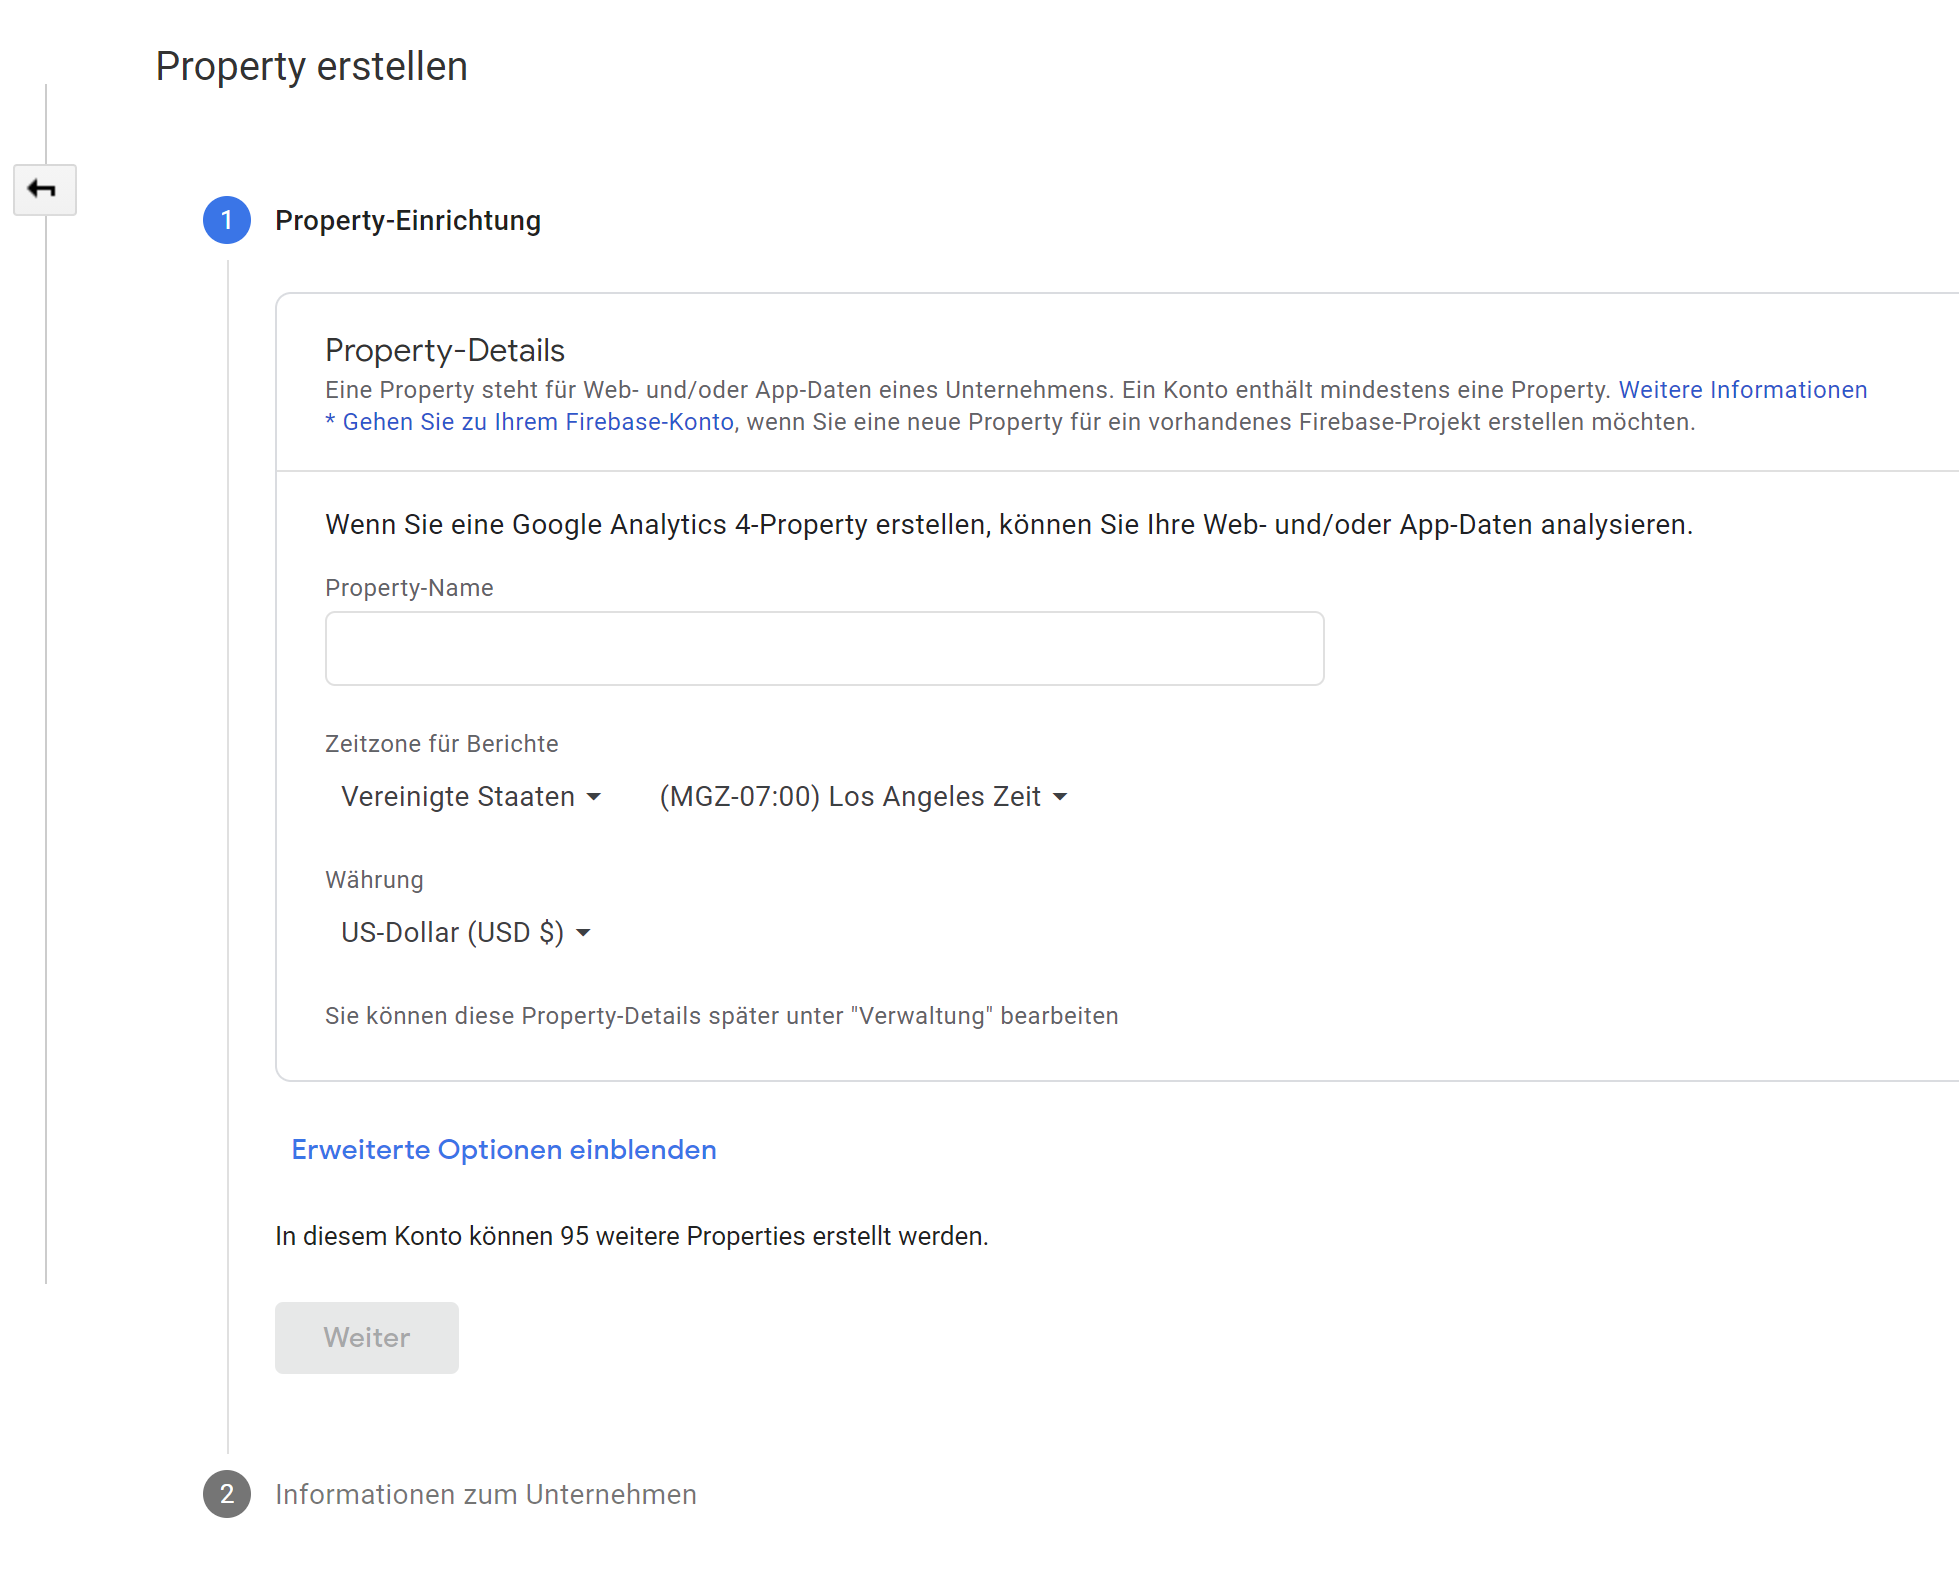Click the Property erstellen page title
Screen dimensions: 1959x1584
coord(311,66)
